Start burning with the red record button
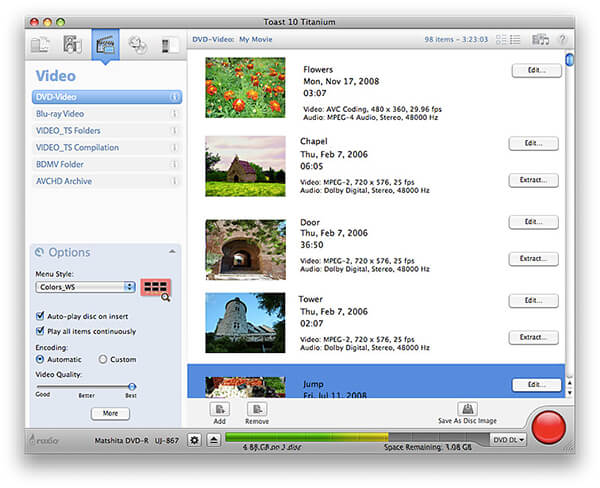Image resolution: width=600 pixels, height=488 pixels. tap(548, 427)
